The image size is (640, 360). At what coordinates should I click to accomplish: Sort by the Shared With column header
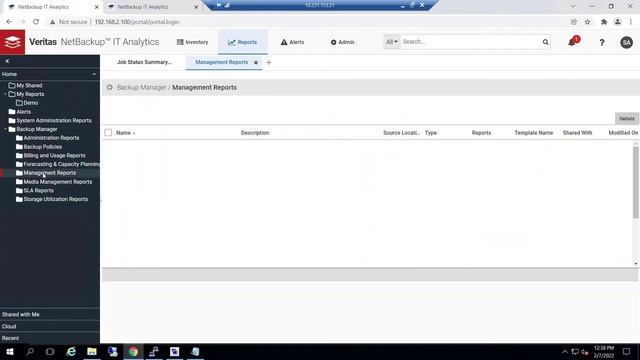click(577, 133)
